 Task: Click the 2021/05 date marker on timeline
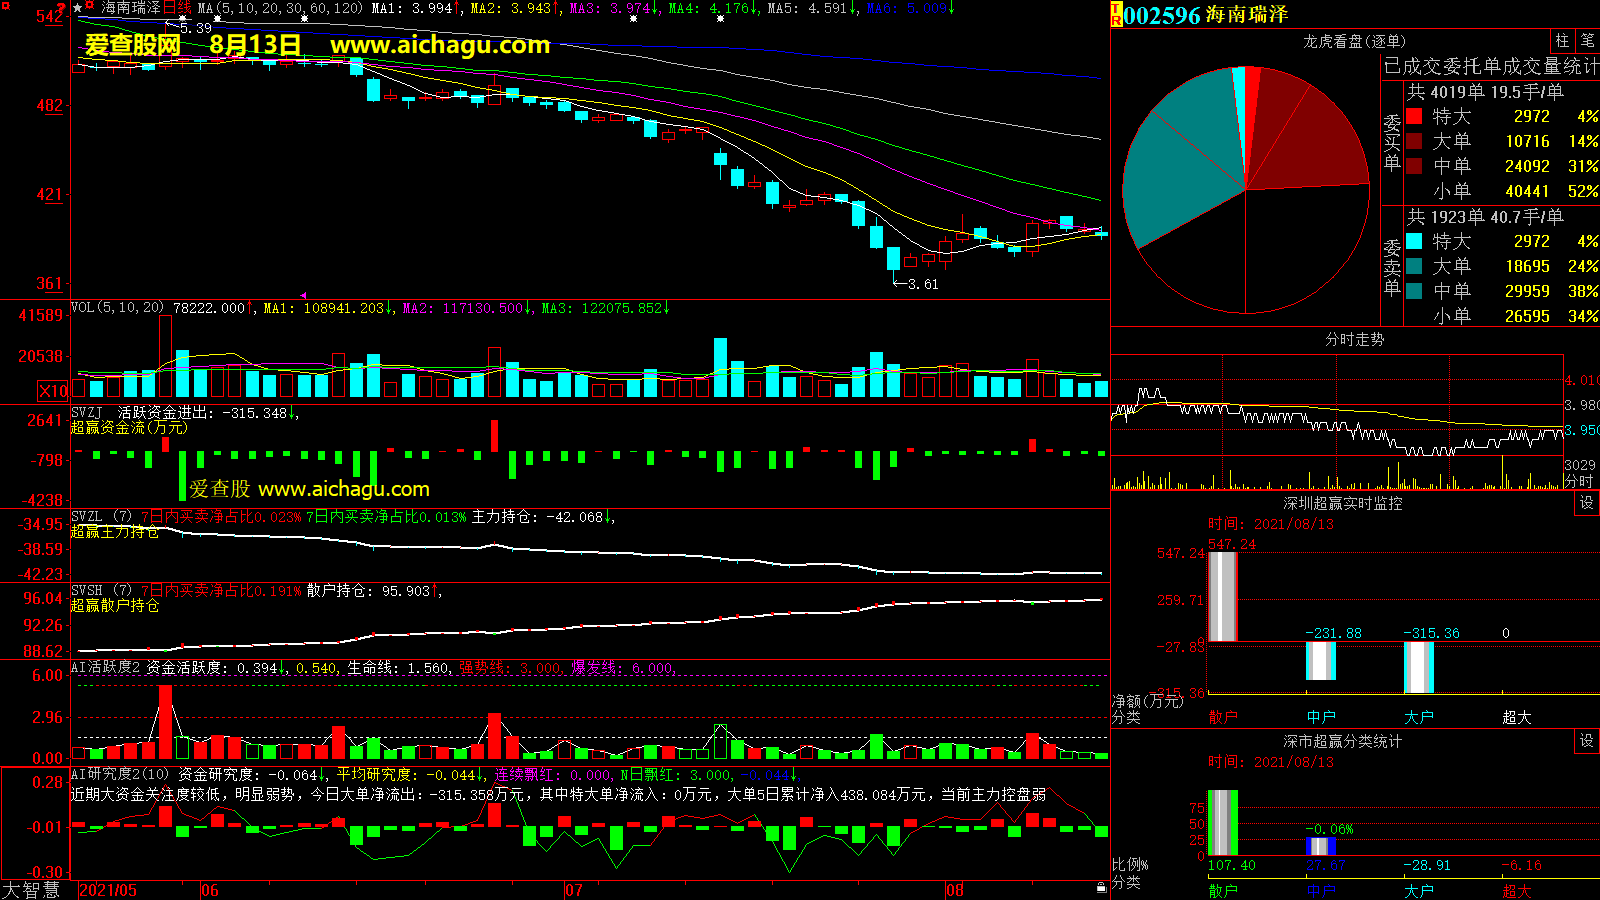(108, 890)
